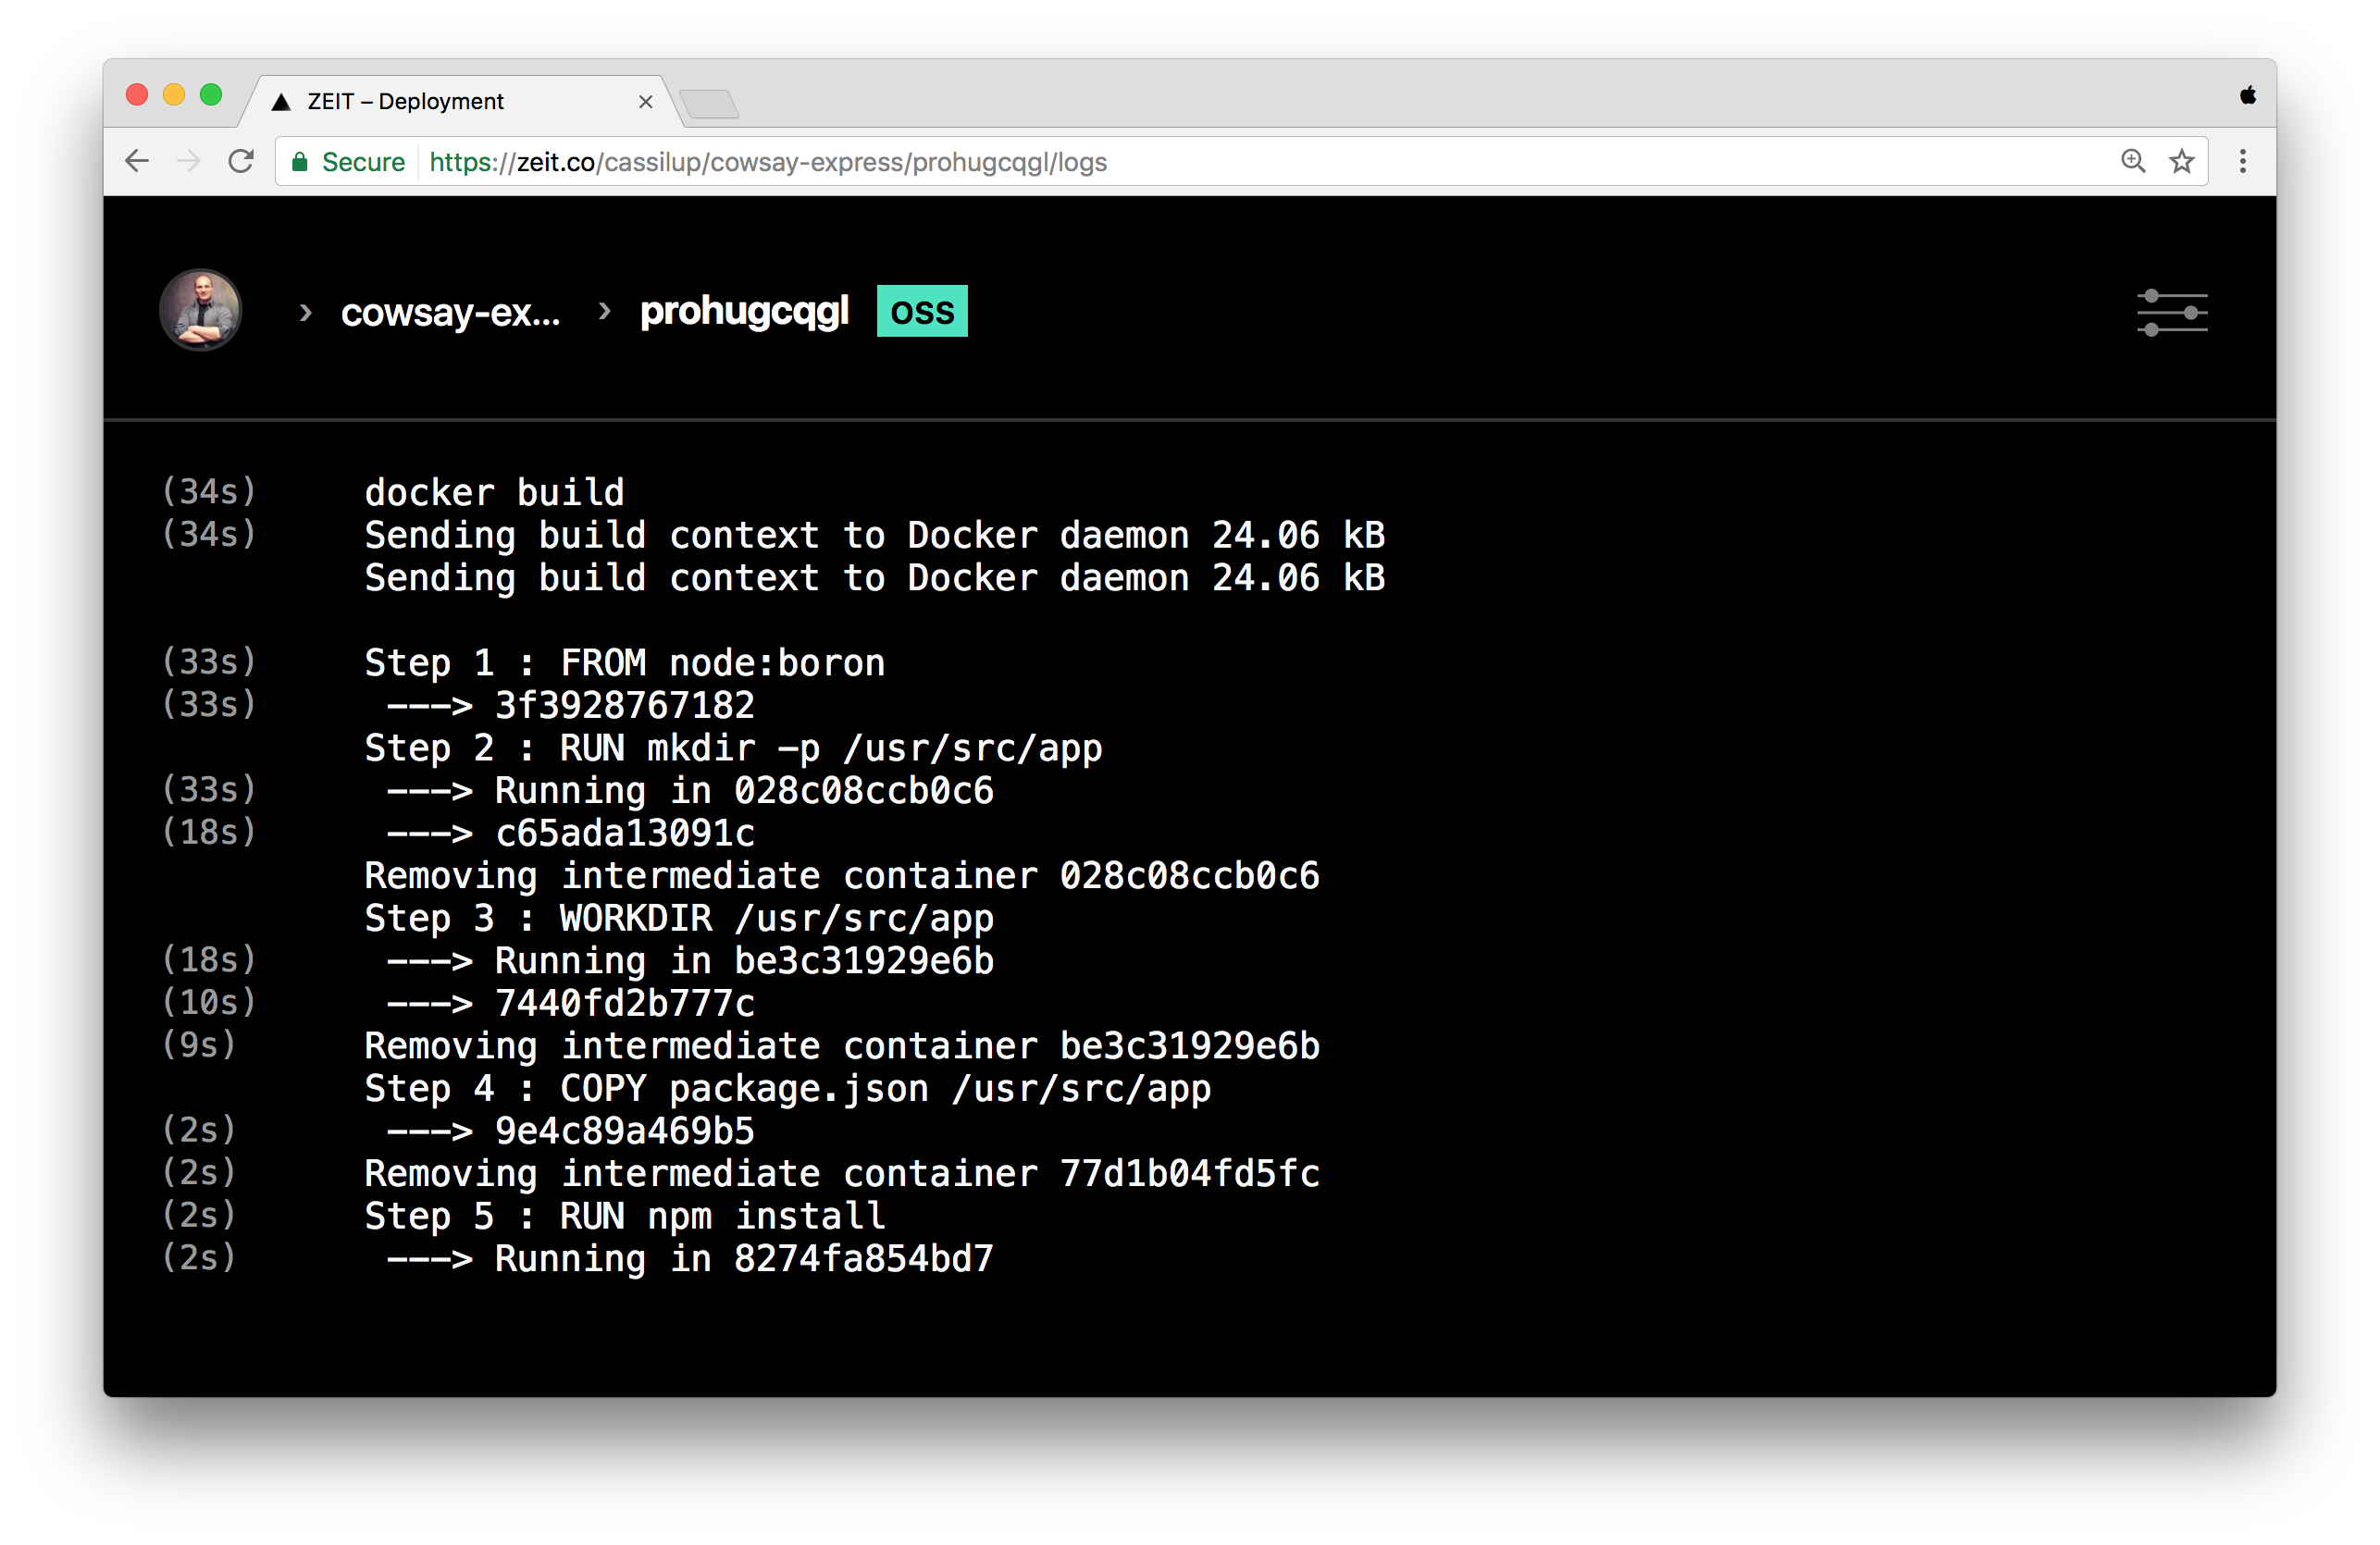The height and width of the screenshot is (1545, 2380).
Task: Click the user avatar photo
Action: pos(201,310)
